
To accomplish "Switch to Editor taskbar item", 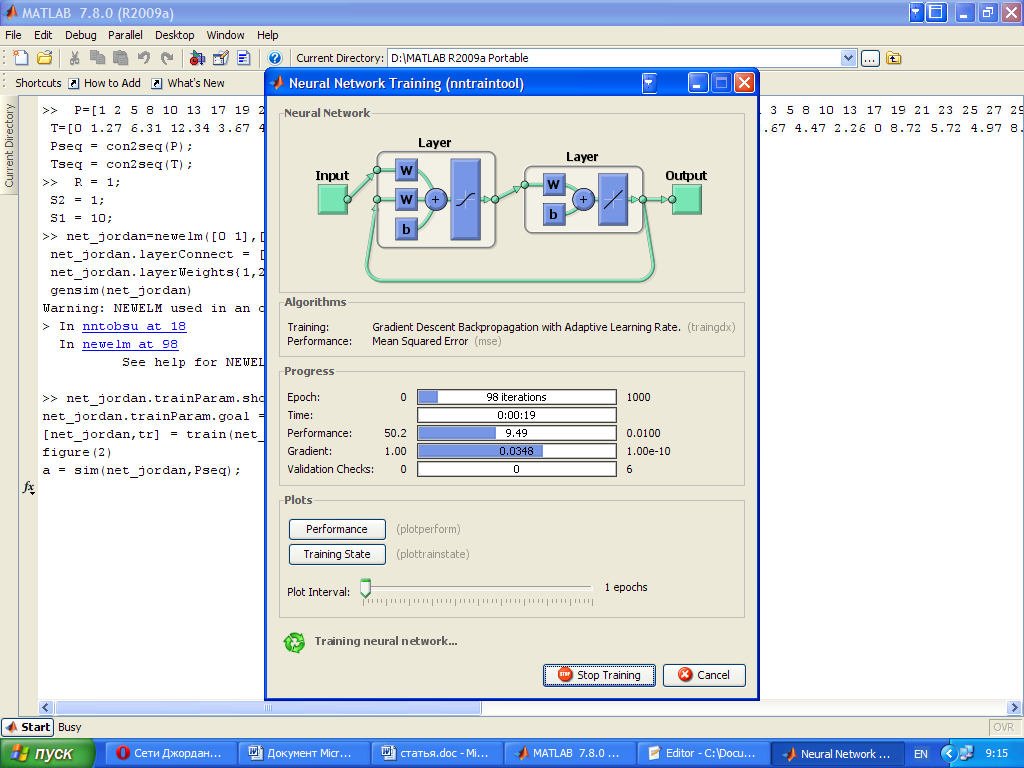I will [702, 754].
